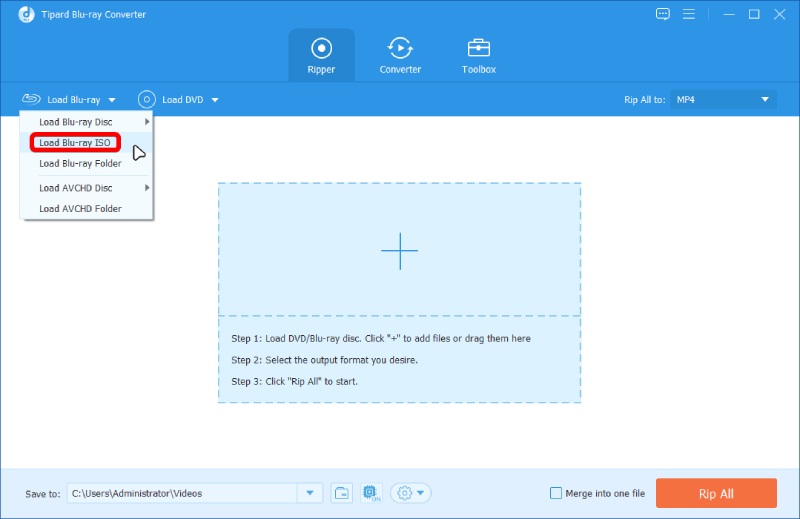
Task: Open the output folder icon
Action: [x=342, y=493]
